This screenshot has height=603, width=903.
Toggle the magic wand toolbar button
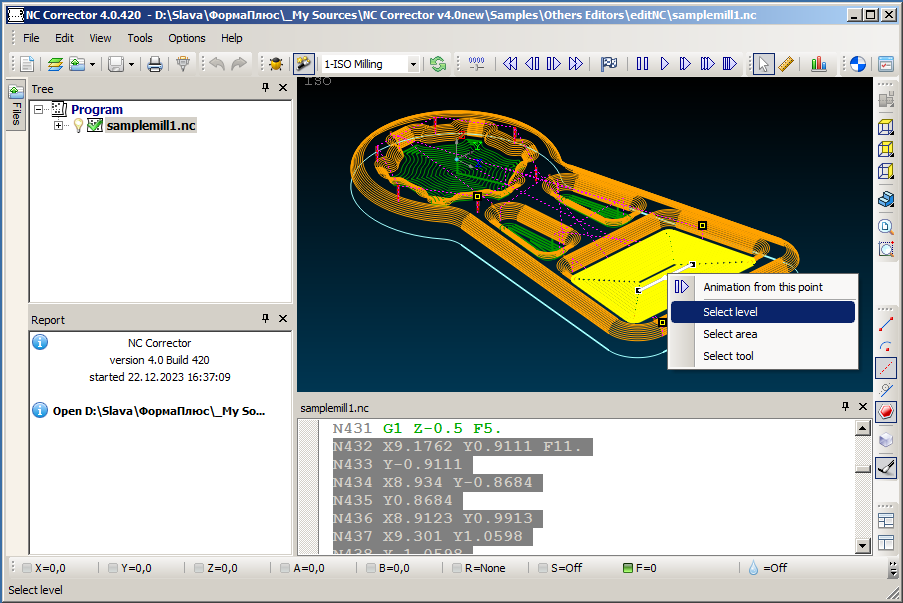coord(303,63)
